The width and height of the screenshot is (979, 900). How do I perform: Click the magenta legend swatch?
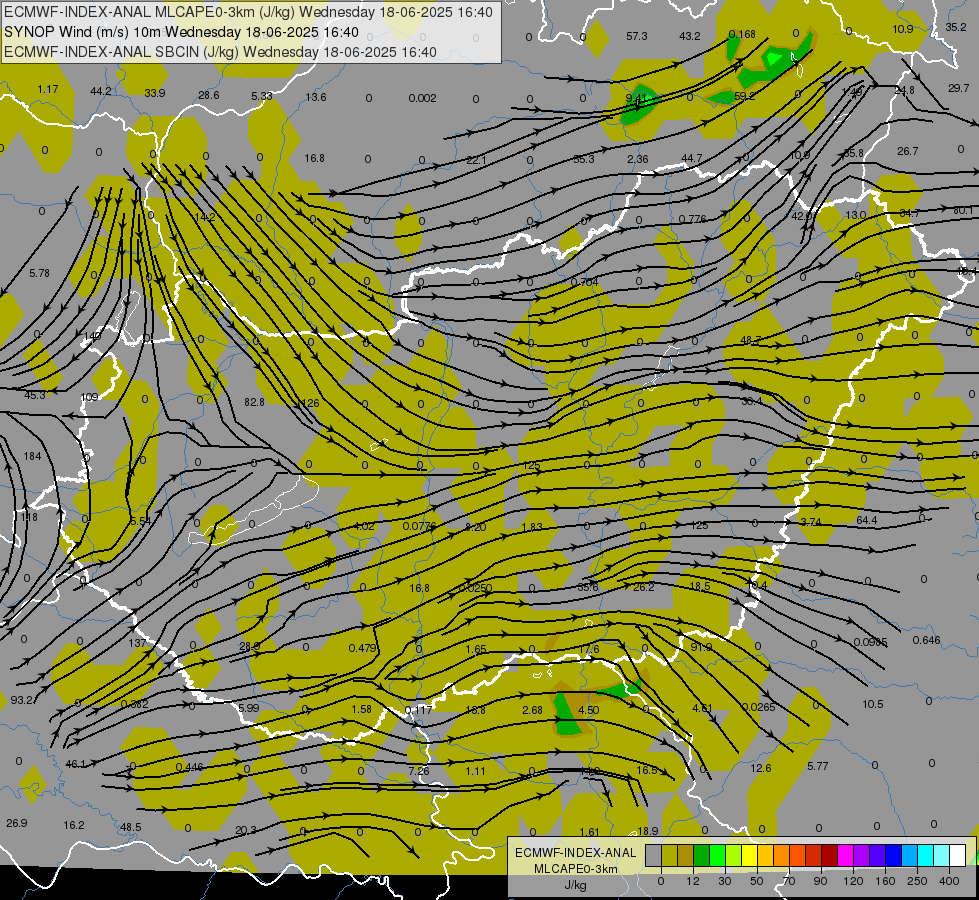[x=845, y=855]
